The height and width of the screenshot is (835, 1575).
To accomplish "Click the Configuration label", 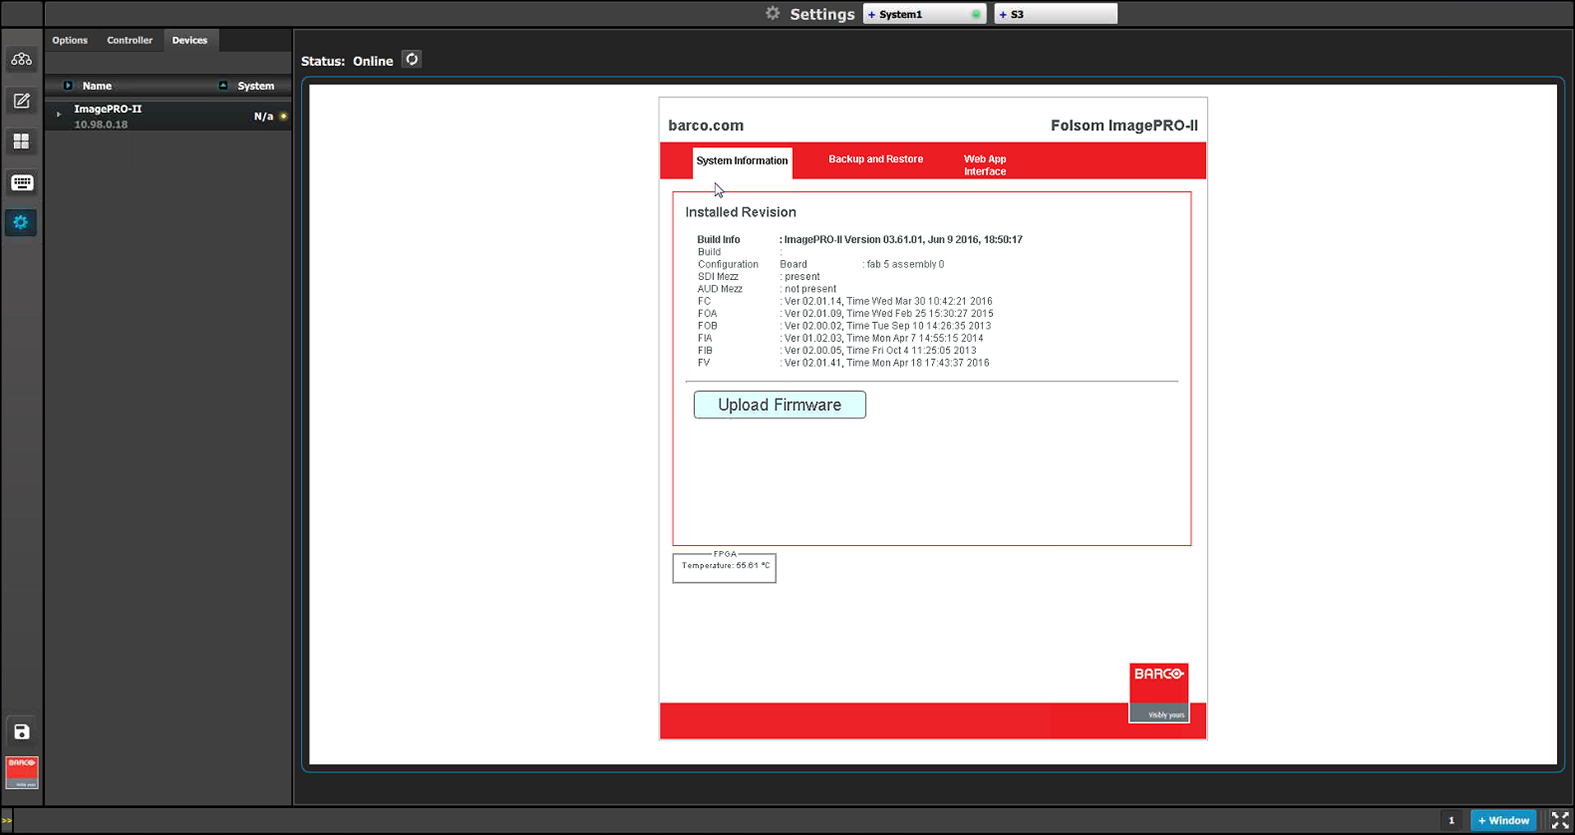I will [x=728, y=265].
